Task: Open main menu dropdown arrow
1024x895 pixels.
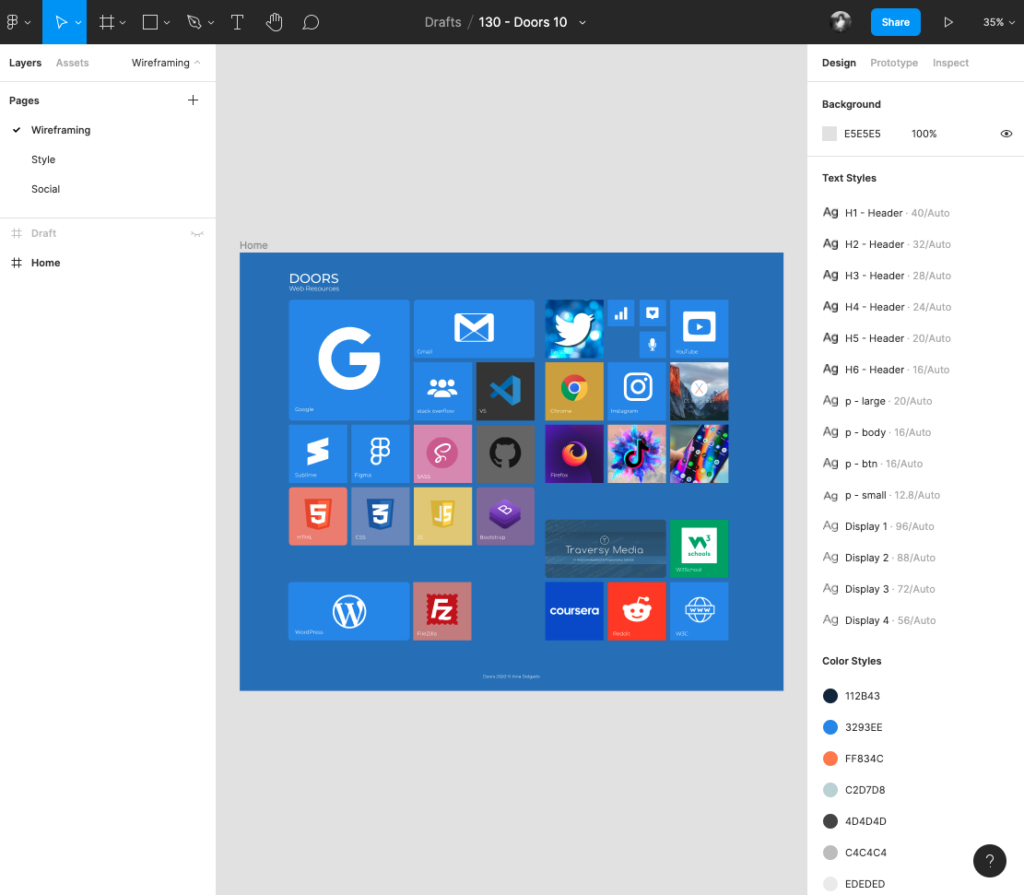Action: point(27,22)
